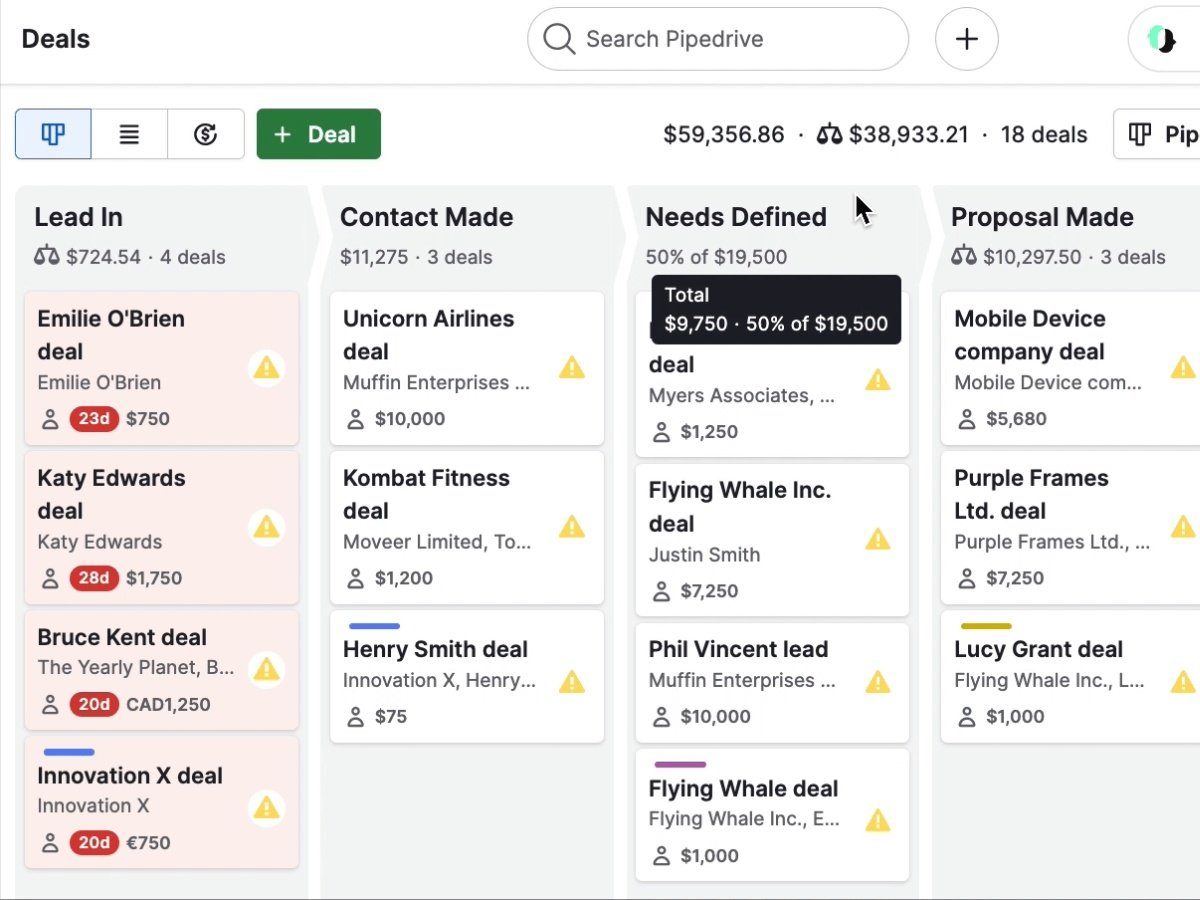The width and height of the screenshot is (1200, 900).
Task: Open the Kombat Fitness deal title
Action: [426, 494]
